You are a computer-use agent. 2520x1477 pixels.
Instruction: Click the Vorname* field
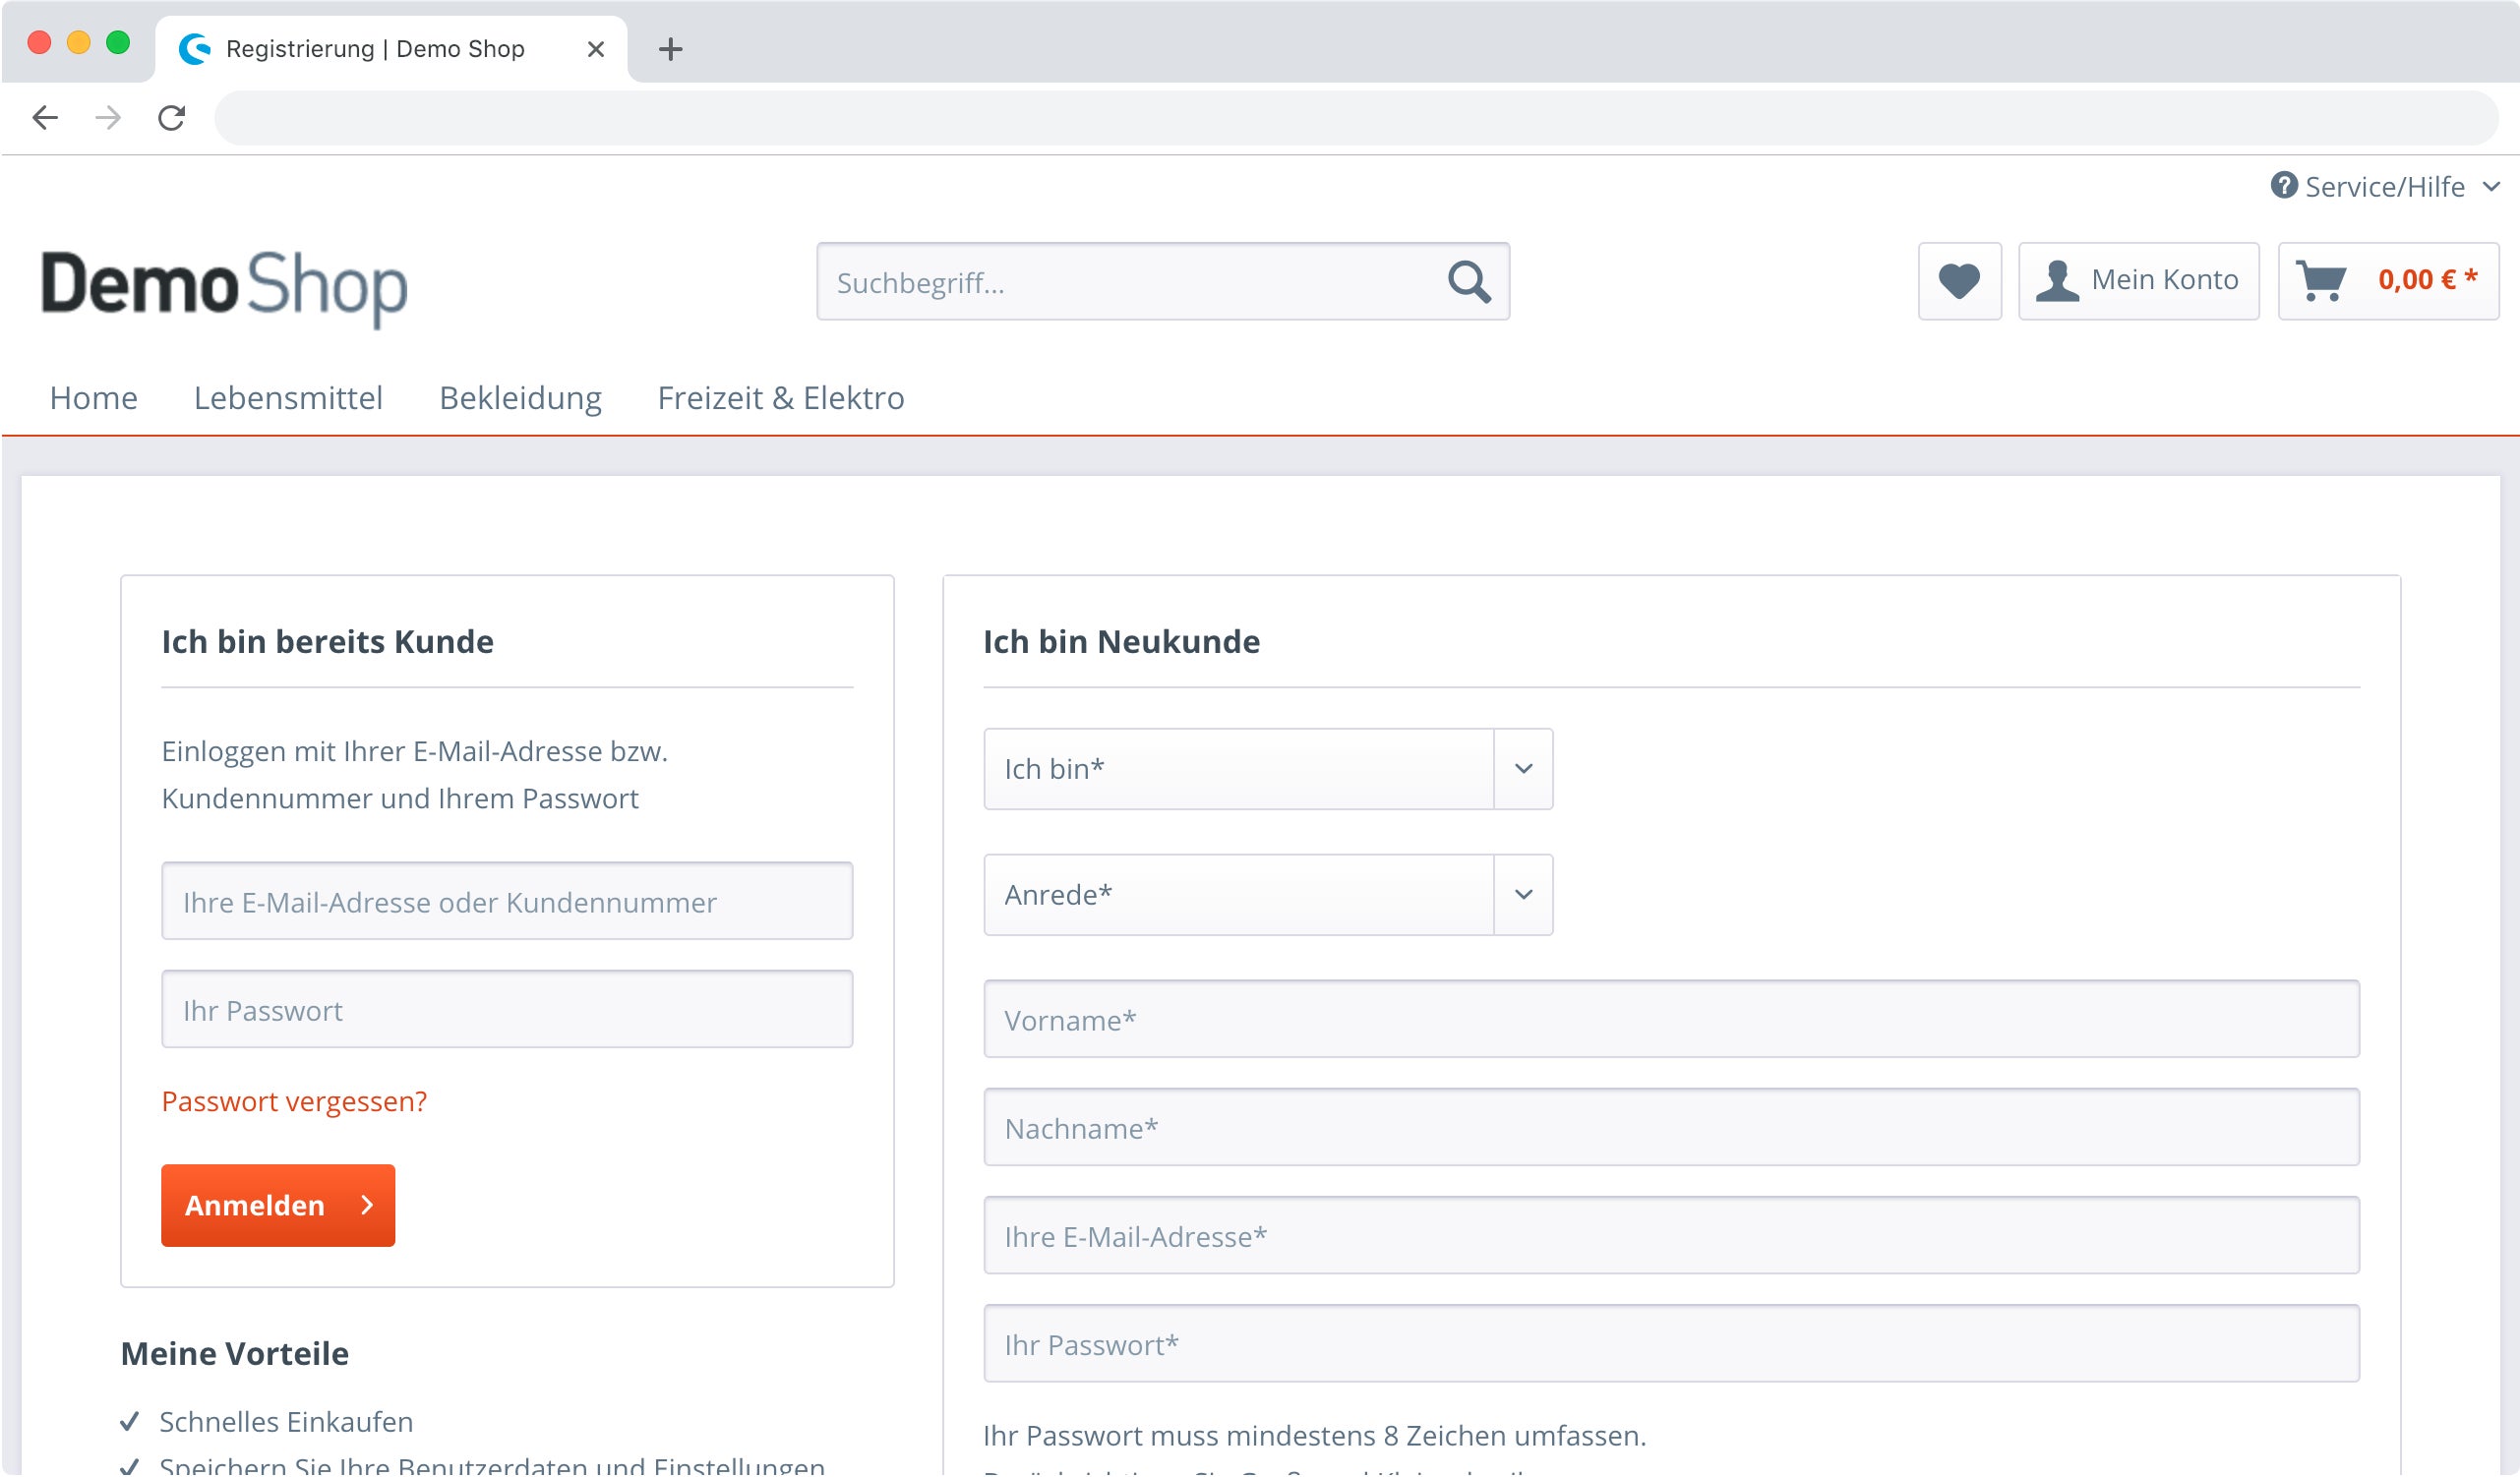(x=1671, y=1019)
